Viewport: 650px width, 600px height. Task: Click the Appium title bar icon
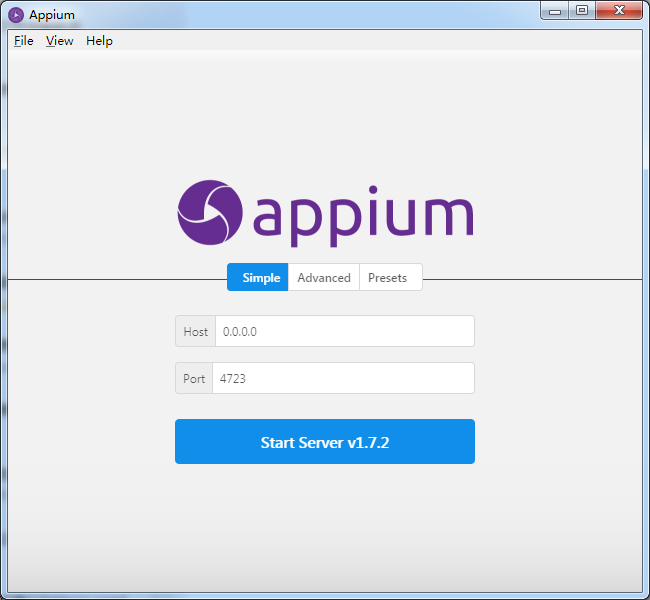pyautogui.click(x=16, y=15)
